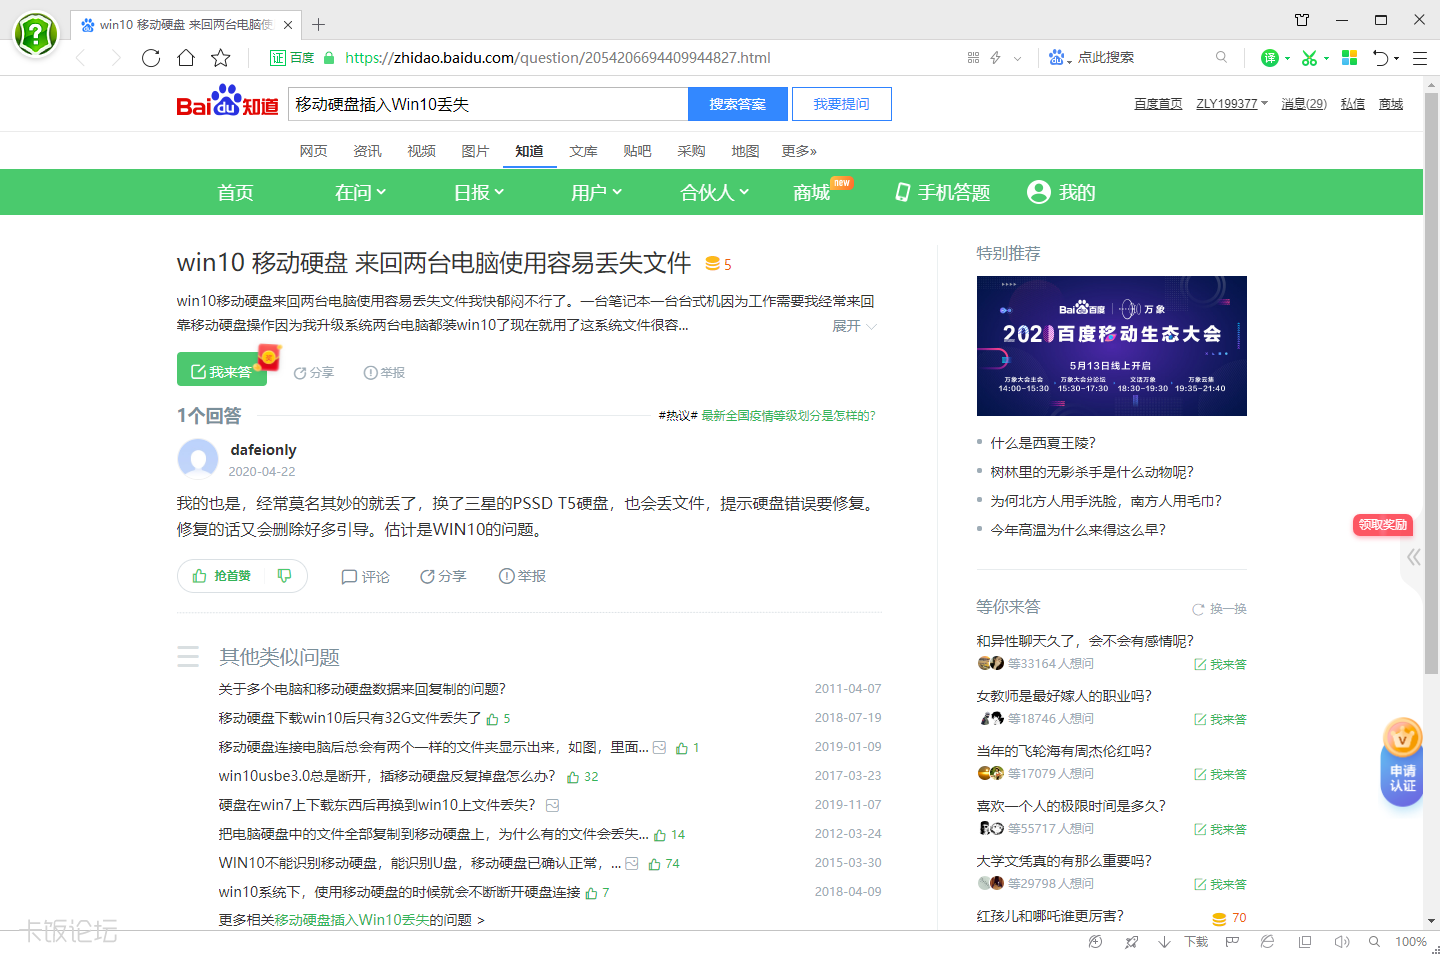The height and width of the screenshot is (954, 1440).
Task: Refresh questions with 换一换
Action: point(1219,609)
